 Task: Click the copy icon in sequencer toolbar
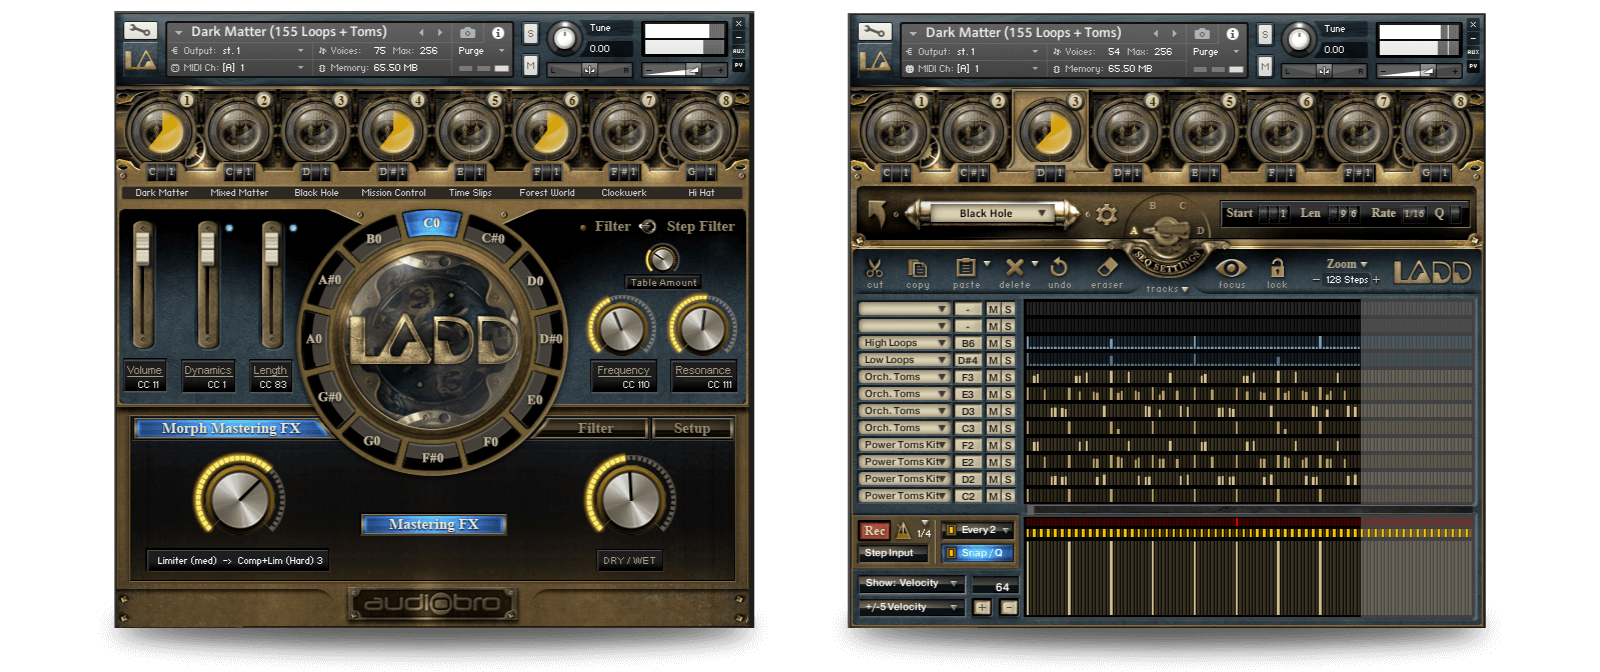point(917,268)
